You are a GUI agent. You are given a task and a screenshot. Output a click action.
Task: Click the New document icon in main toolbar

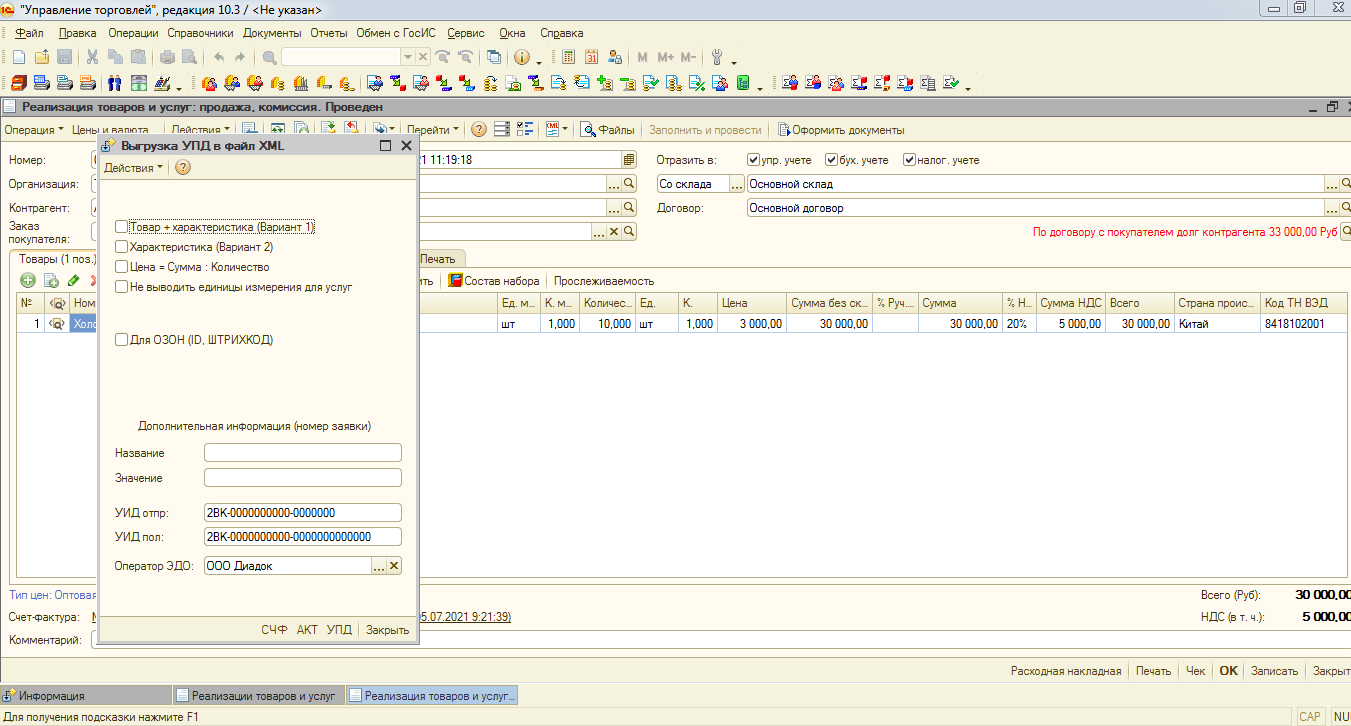tap(18, 57)
